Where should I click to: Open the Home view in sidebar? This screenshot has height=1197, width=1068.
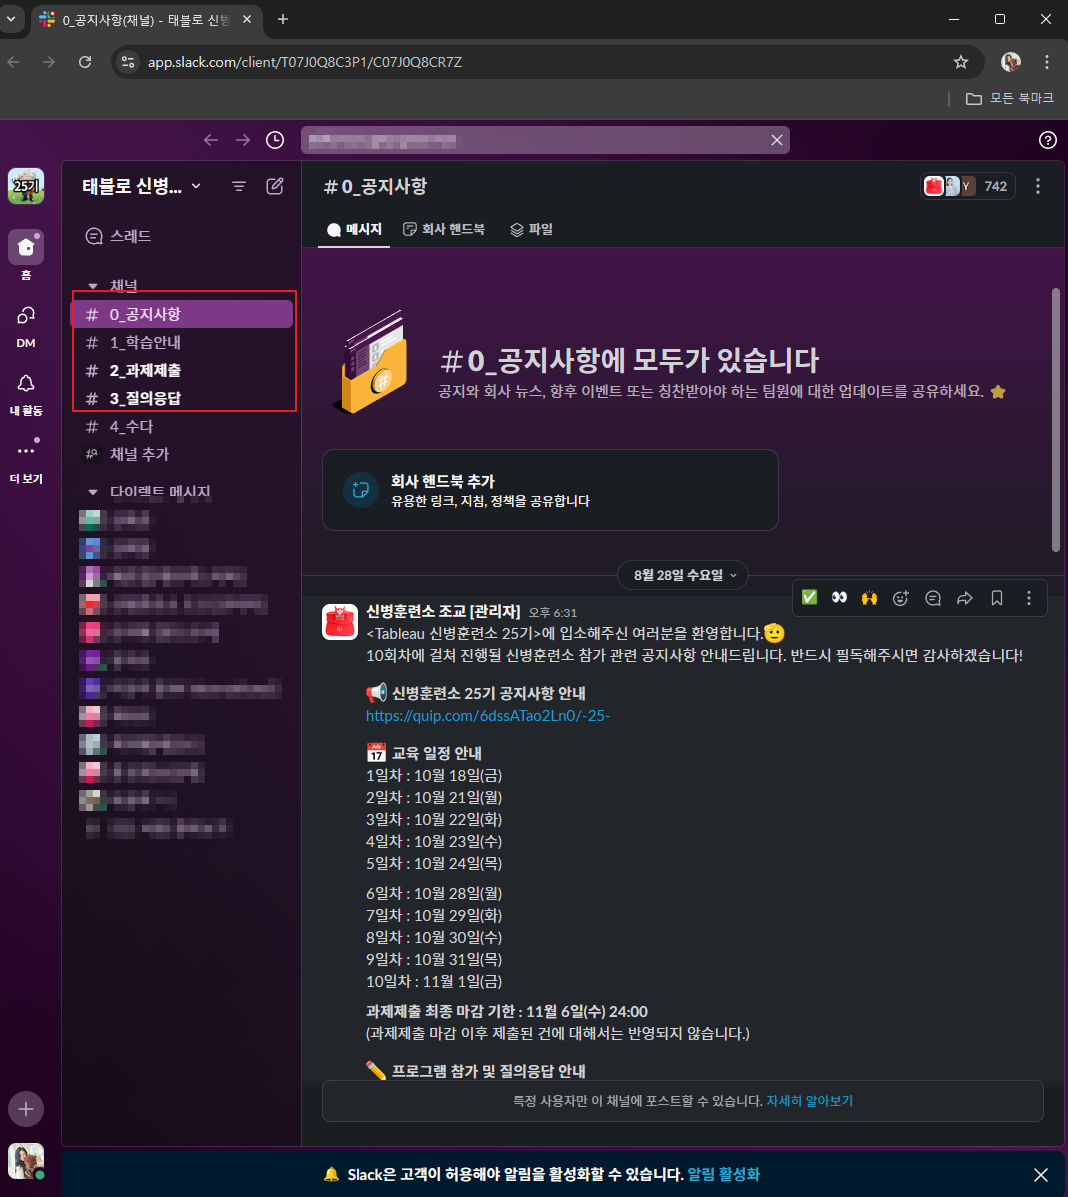coord(26,247)
